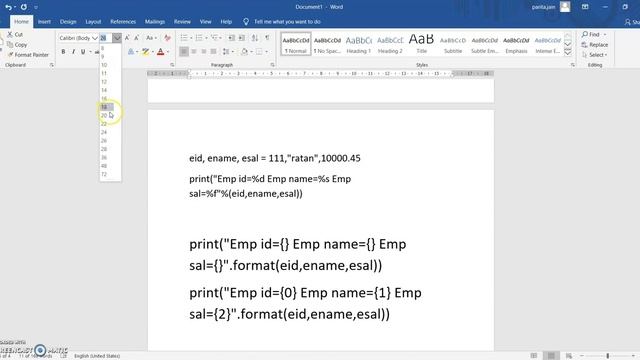Expand the Styles gallery more arrow
The width and height of the screenshot is (640, 360).
(x=568, y=53)
